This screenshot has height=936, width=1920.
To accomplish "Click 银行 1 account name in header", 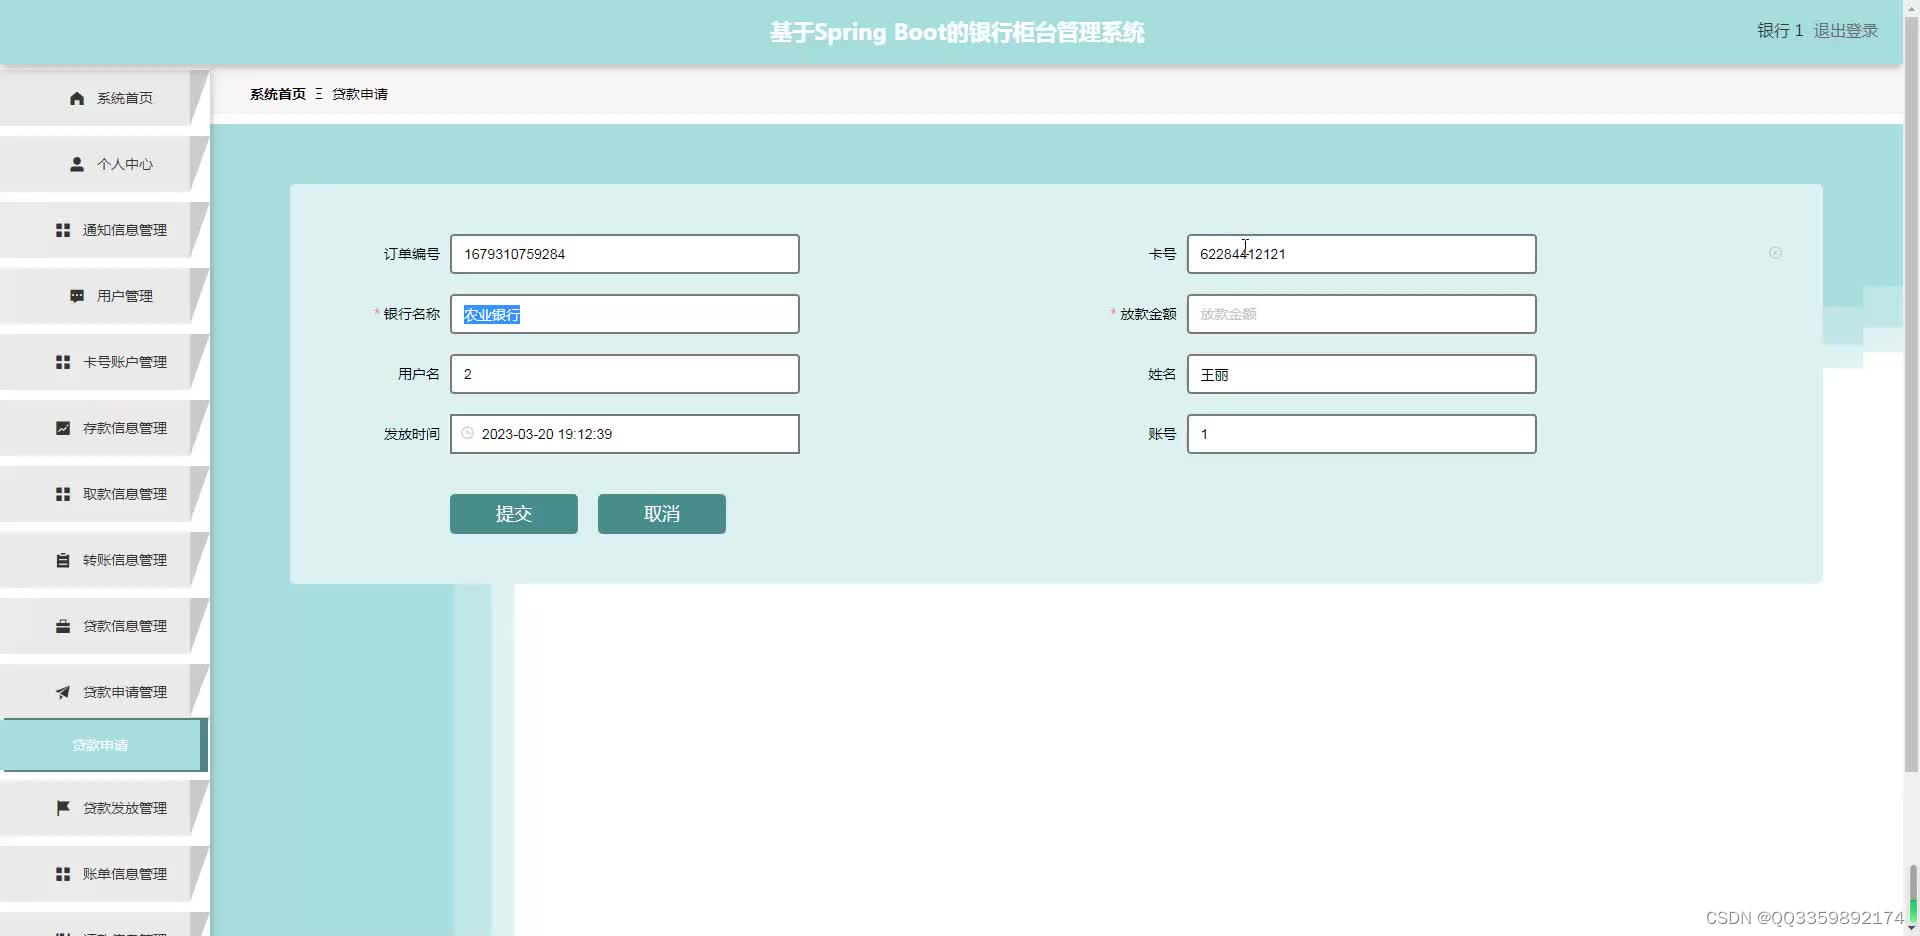I will [1780, 31].
